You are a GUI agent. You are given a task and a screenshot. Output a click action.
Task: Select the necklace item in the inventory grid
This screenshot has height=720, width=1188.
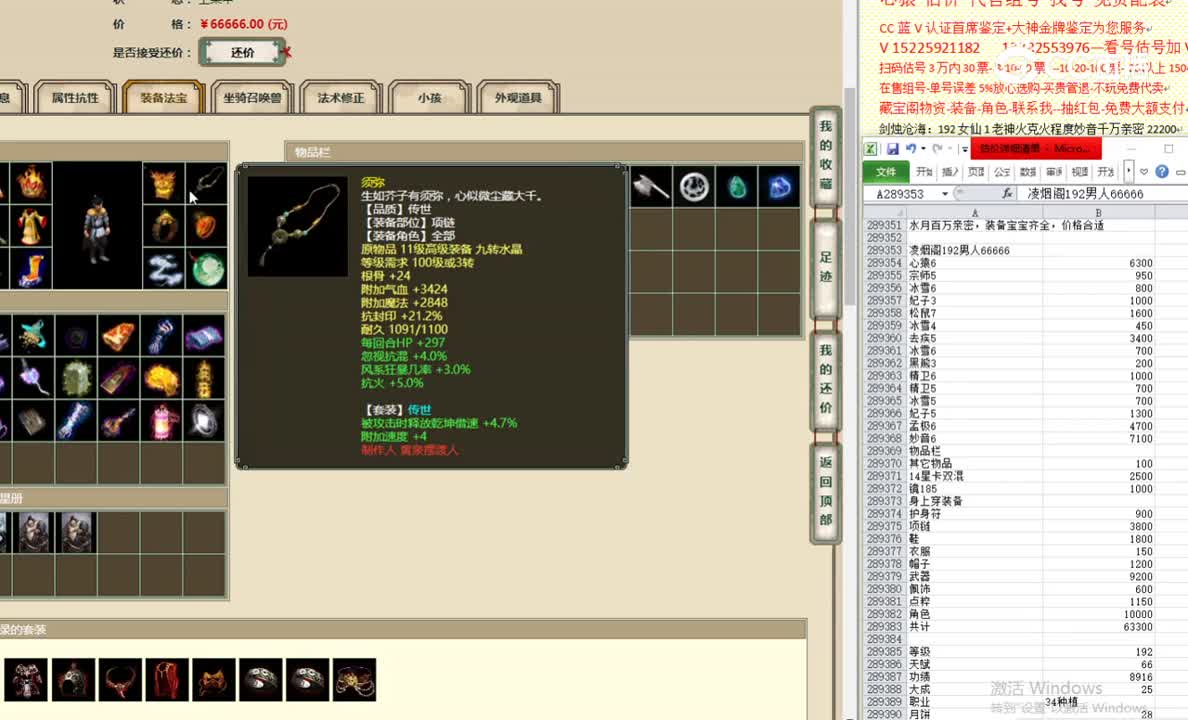pos(205,184)
